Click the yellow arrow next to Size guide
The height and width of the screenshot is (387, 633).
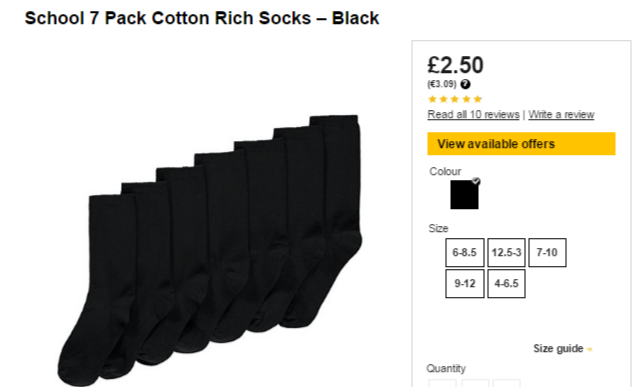(x=589, y=349)
